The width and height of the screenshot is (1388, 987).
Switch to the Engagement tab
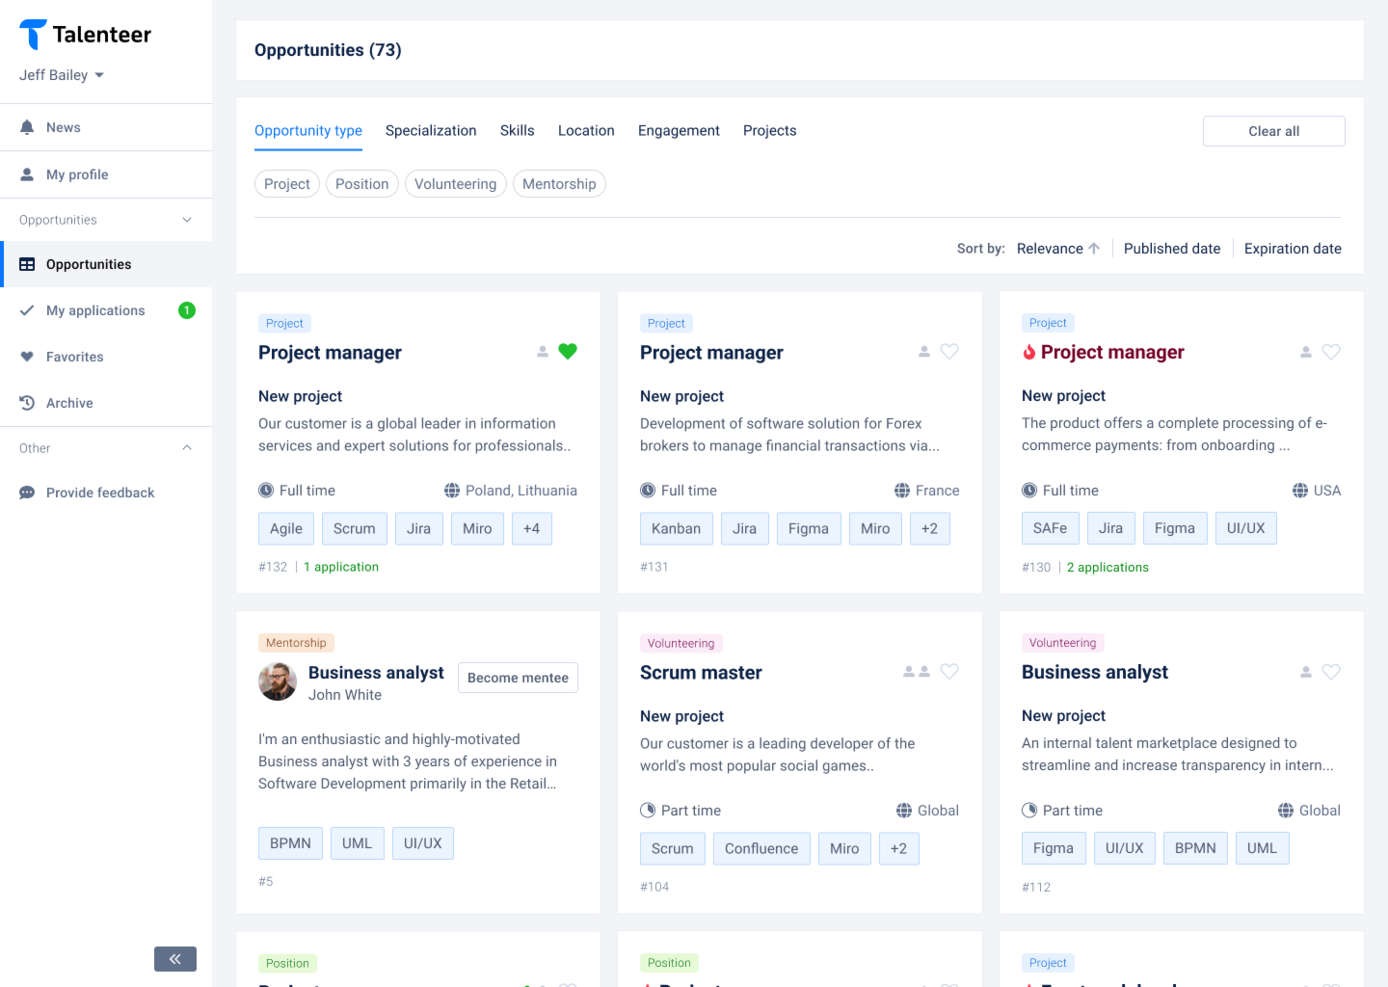pos(679,131)
